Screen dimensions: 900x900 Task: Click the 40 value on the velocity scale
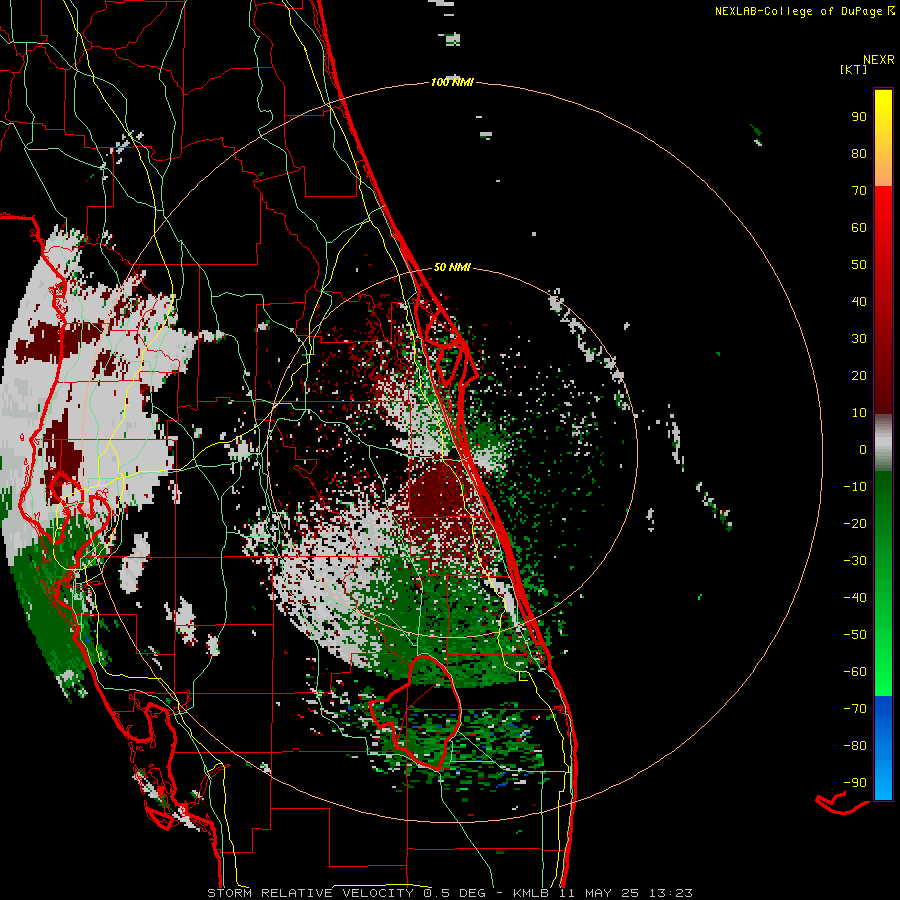pos(859,302)
